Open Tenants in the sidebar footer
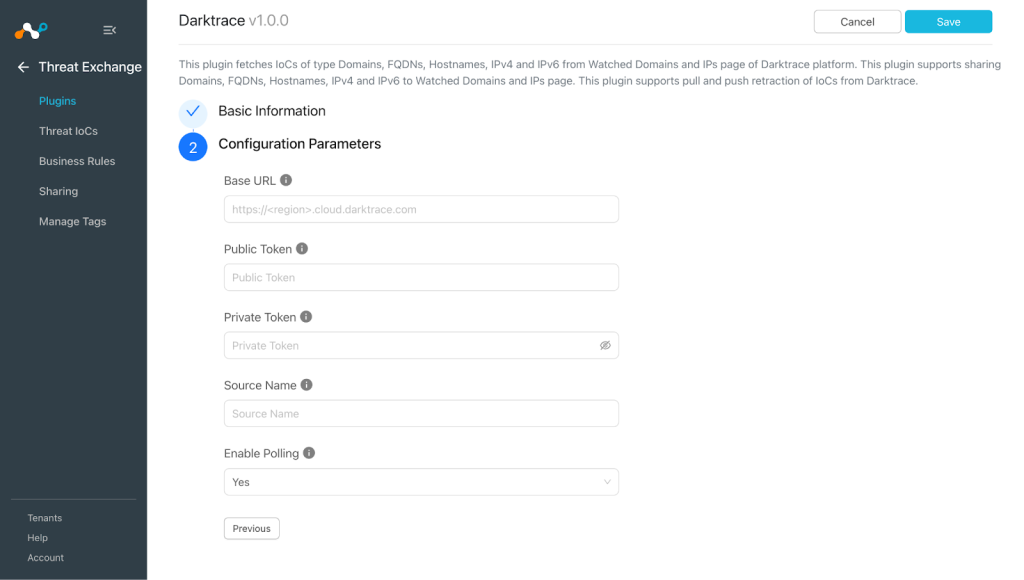The width and height of the screenshot is (1024, 580). tap(44, 518)
